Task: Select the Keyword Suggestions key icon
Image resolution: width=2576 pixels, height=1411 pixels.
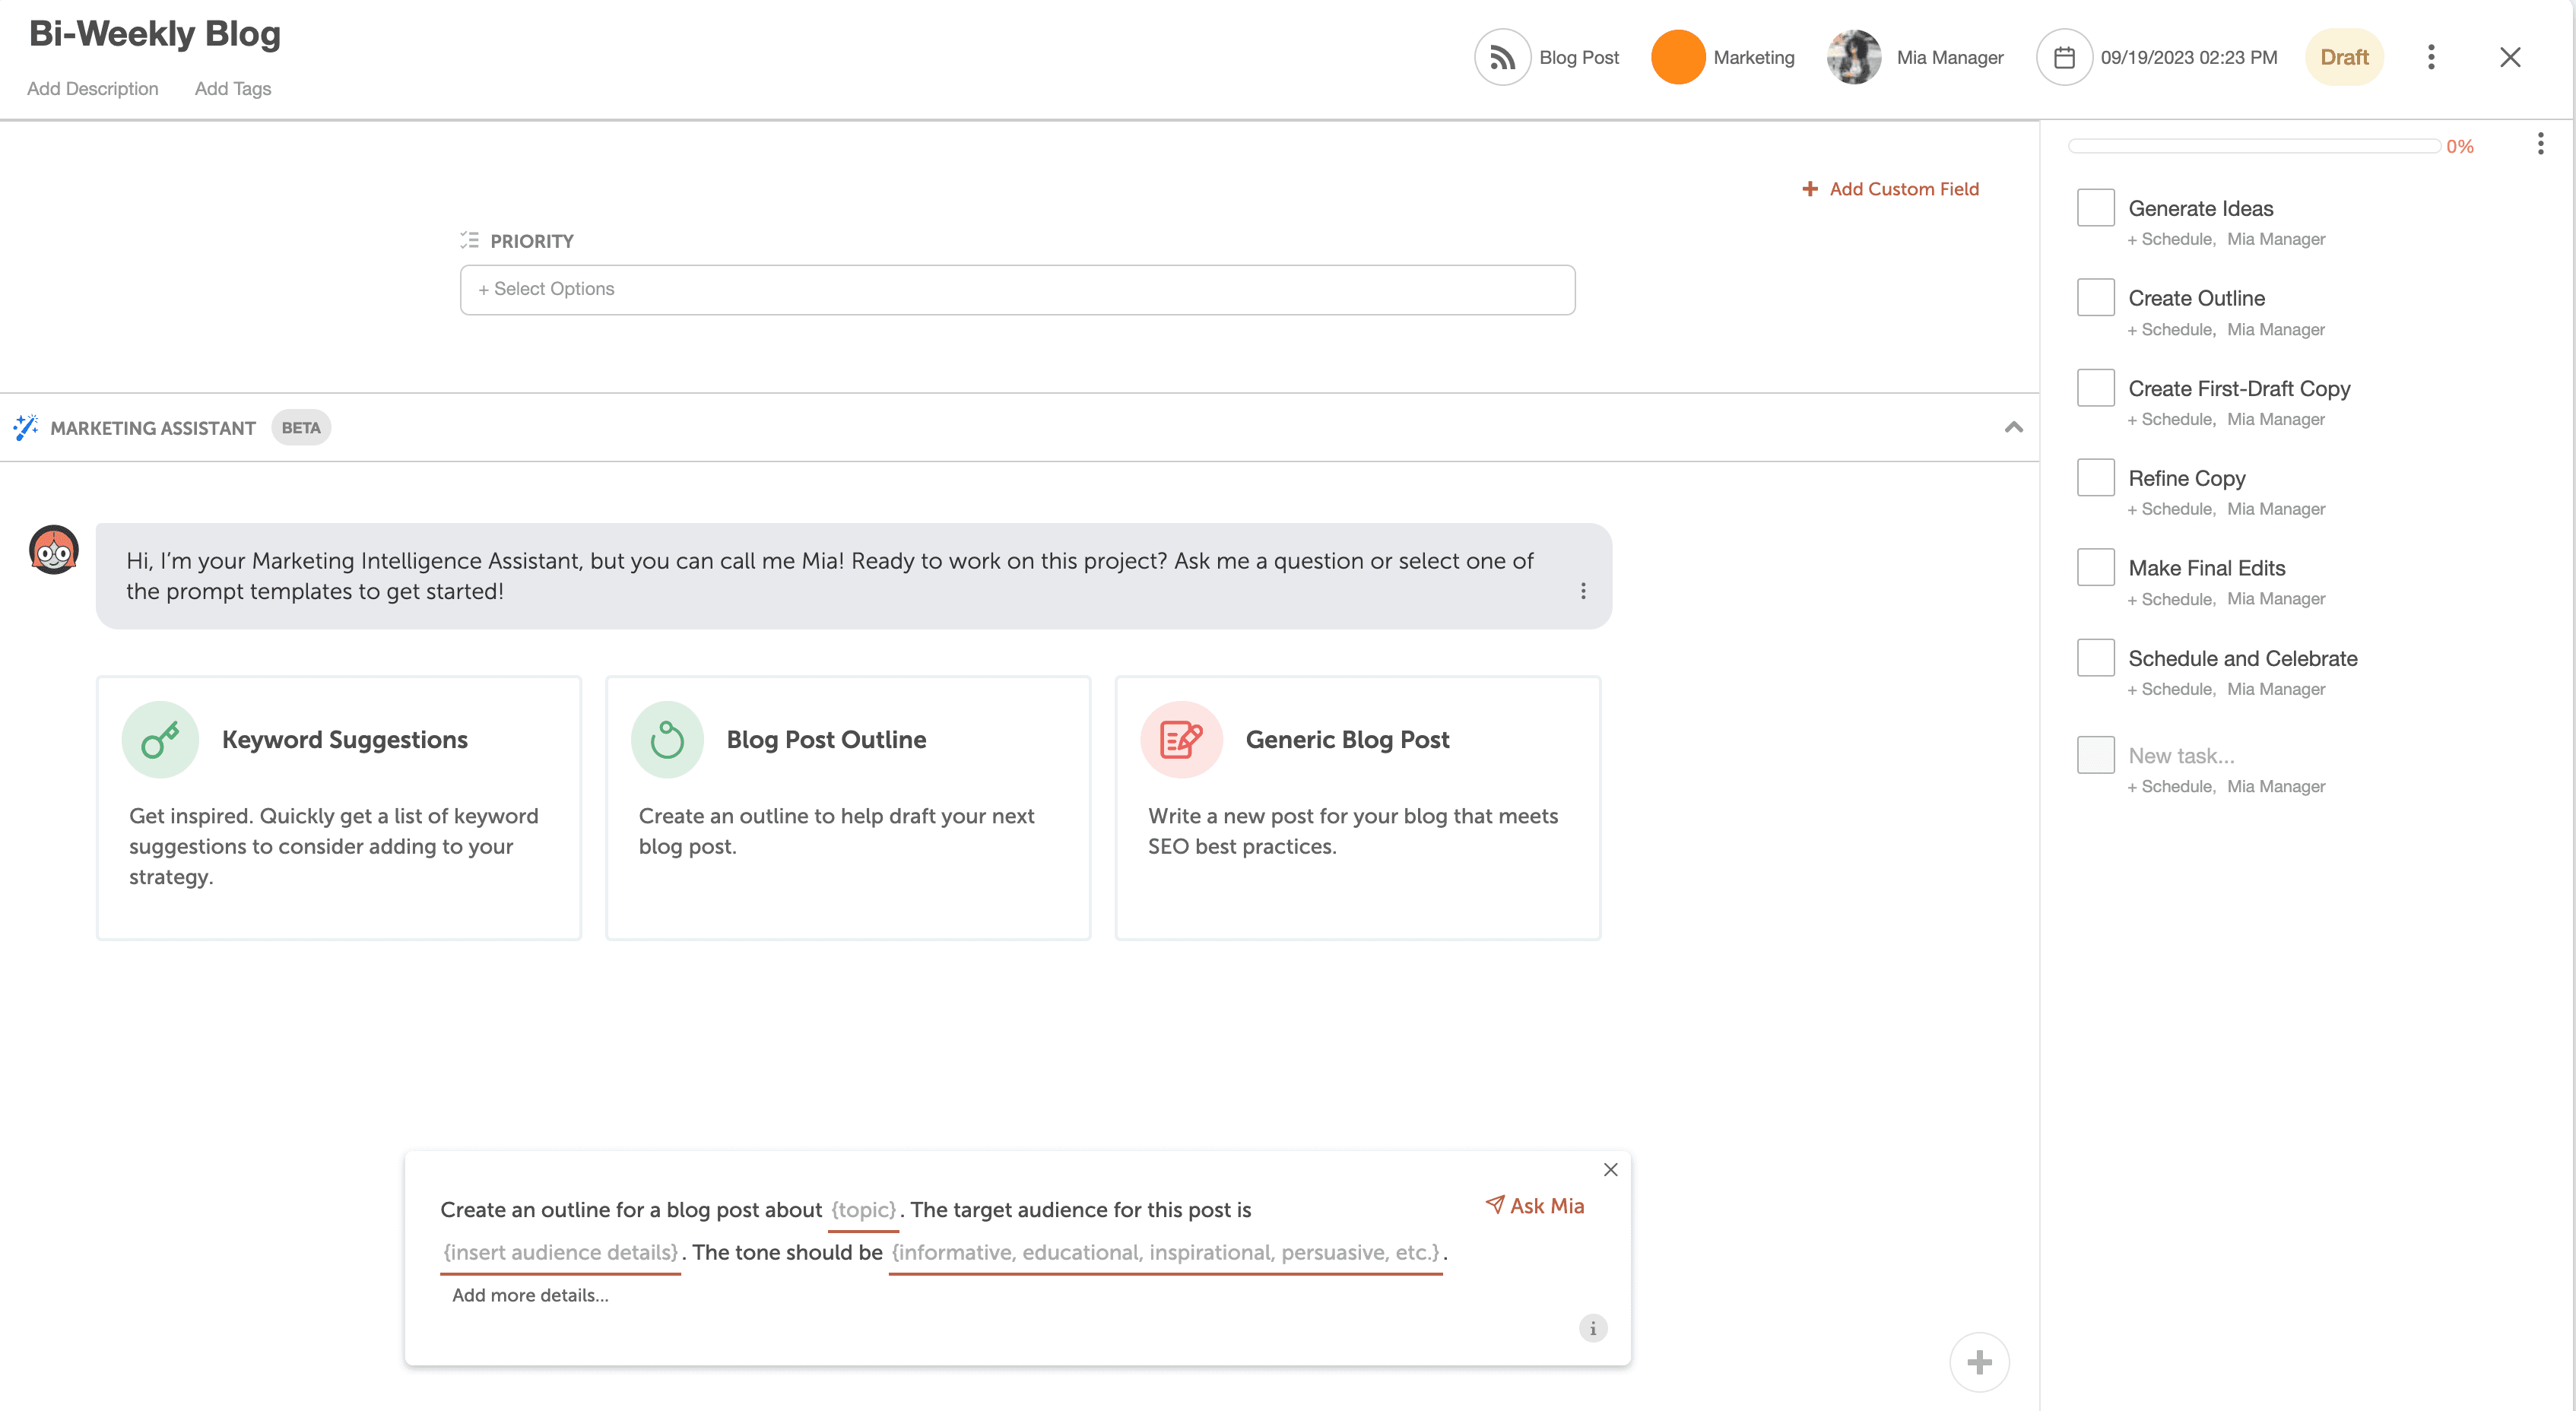Action: tap(160, 739)
